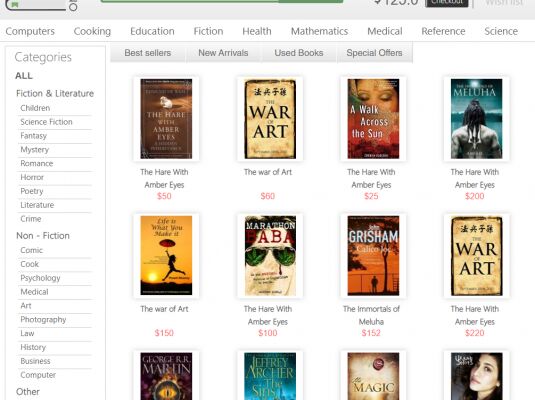Open Life is What You Make it cover

(x=166, y=256)
